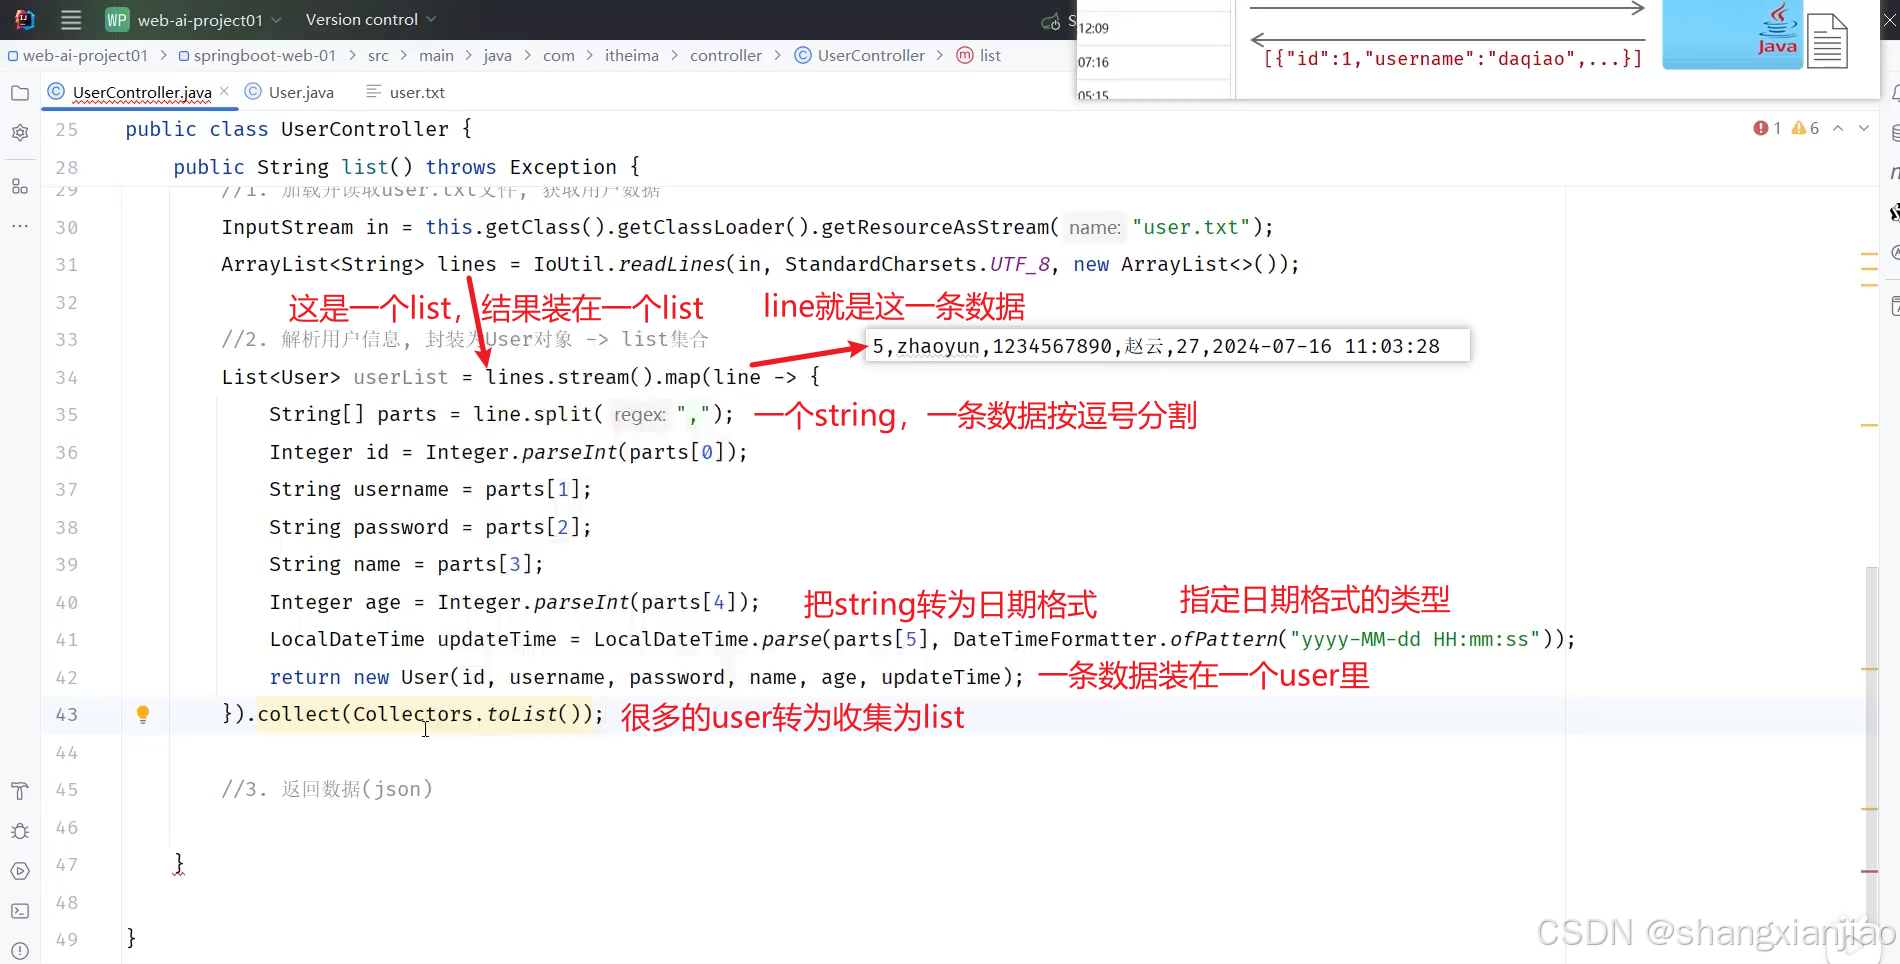The image size is (1900, 964).
Task: Open the Structure tool window icon
Action: point(20,186)
